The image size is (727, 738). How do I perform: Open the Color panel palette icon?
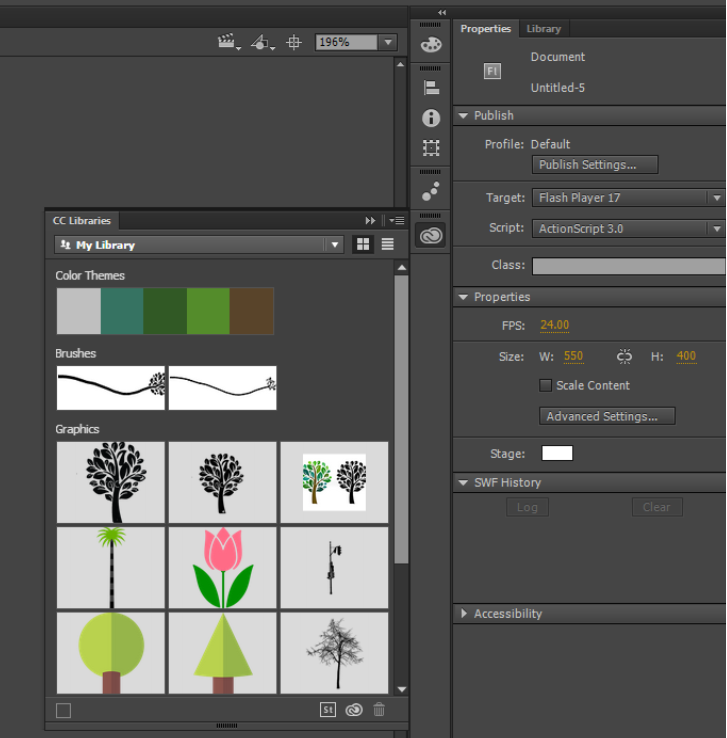pos(431,45)
